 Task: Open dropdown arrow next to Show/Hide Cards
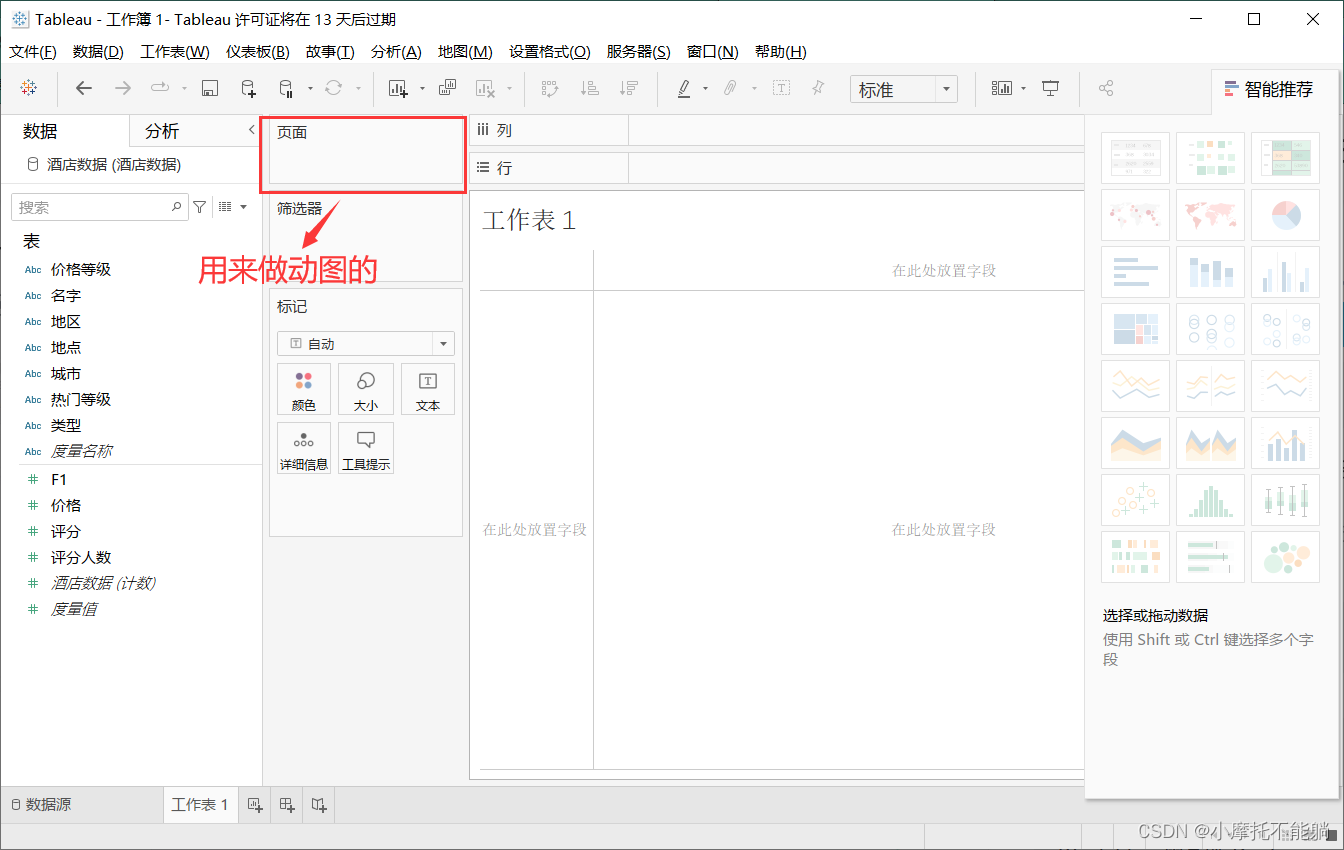tap(1024, 89)
